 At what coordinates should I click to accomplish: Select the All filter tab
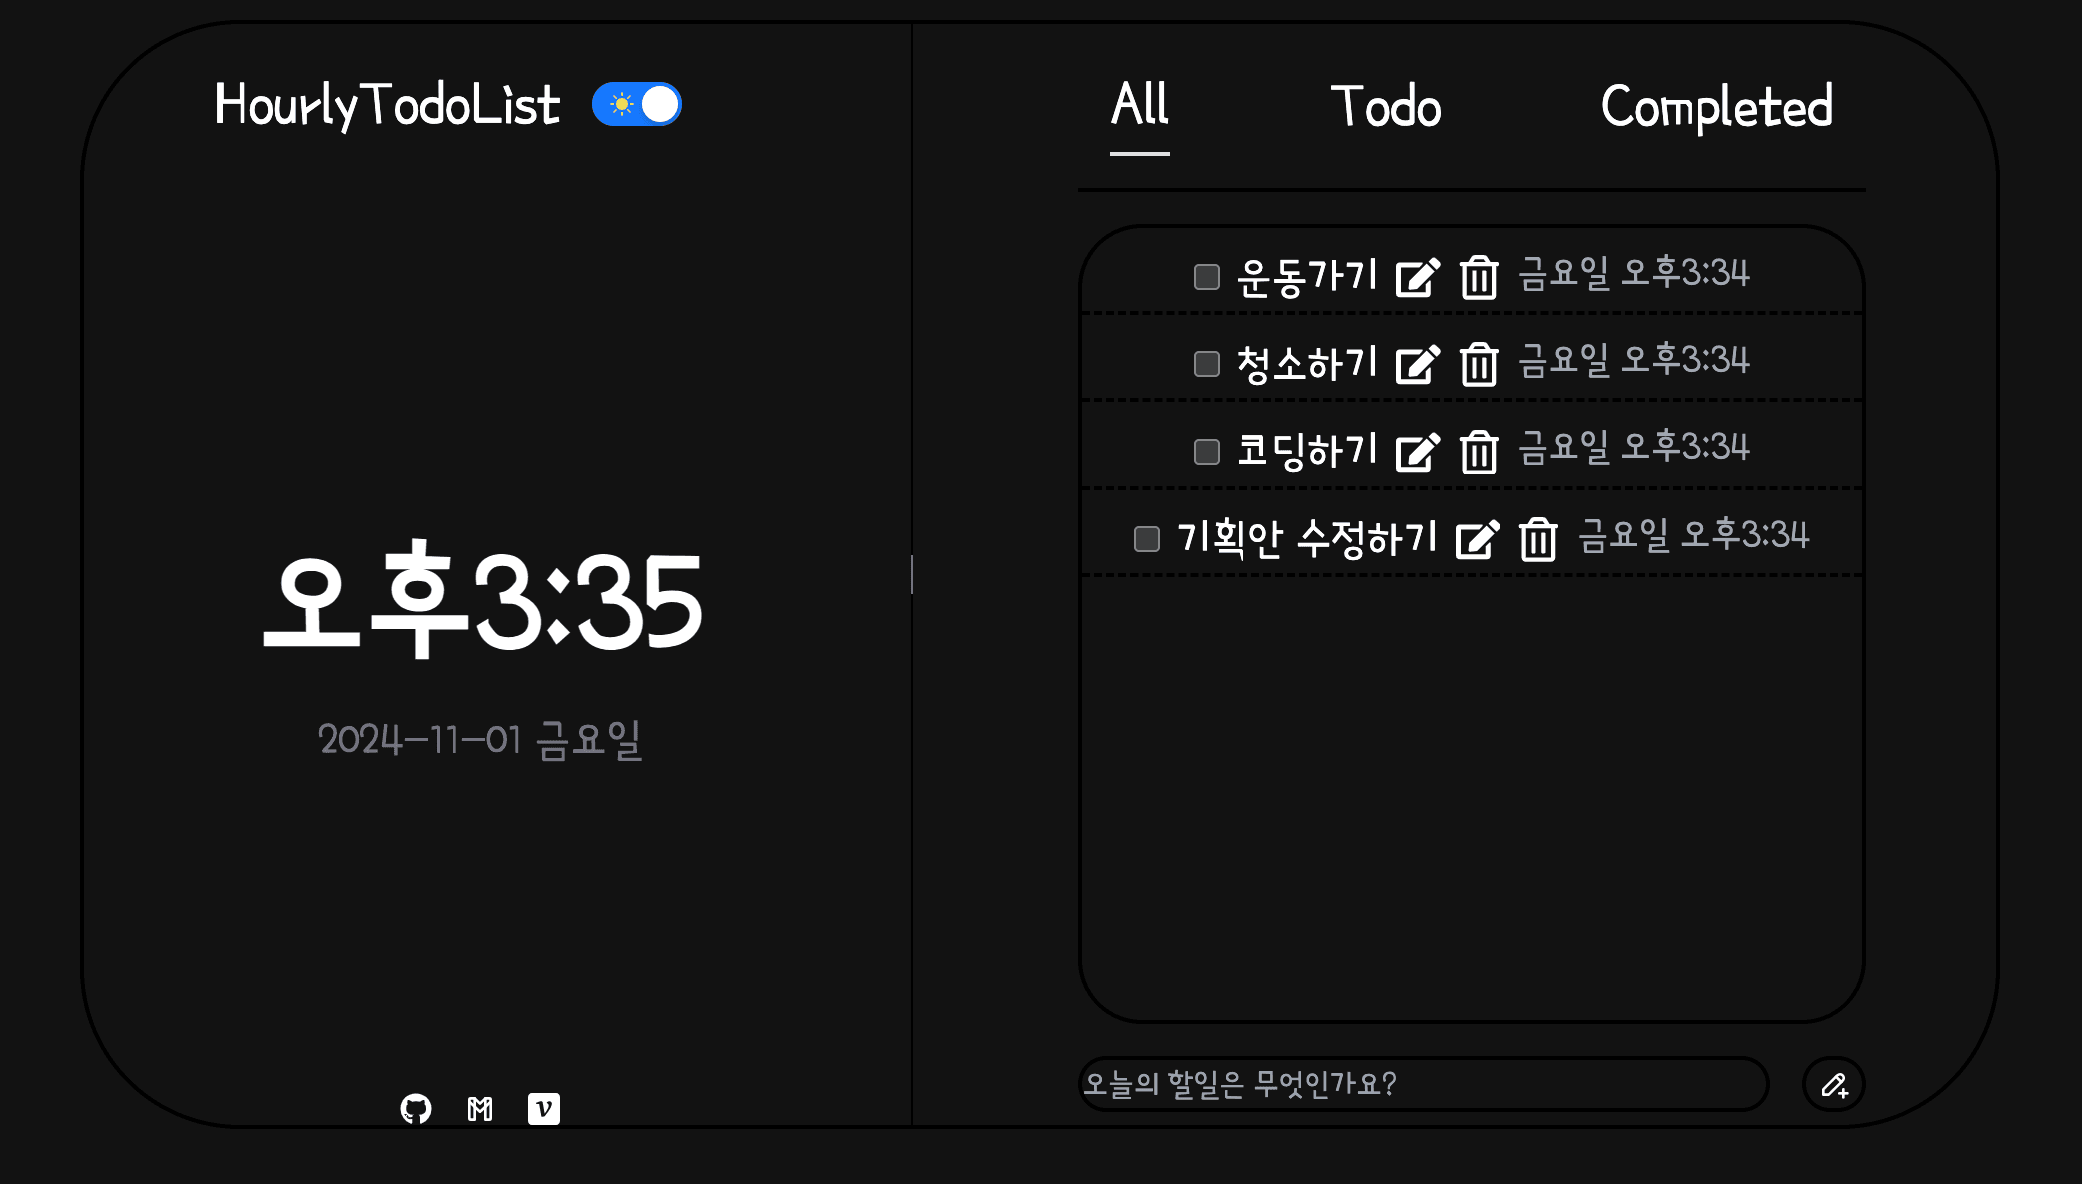tap(1138, 104)
